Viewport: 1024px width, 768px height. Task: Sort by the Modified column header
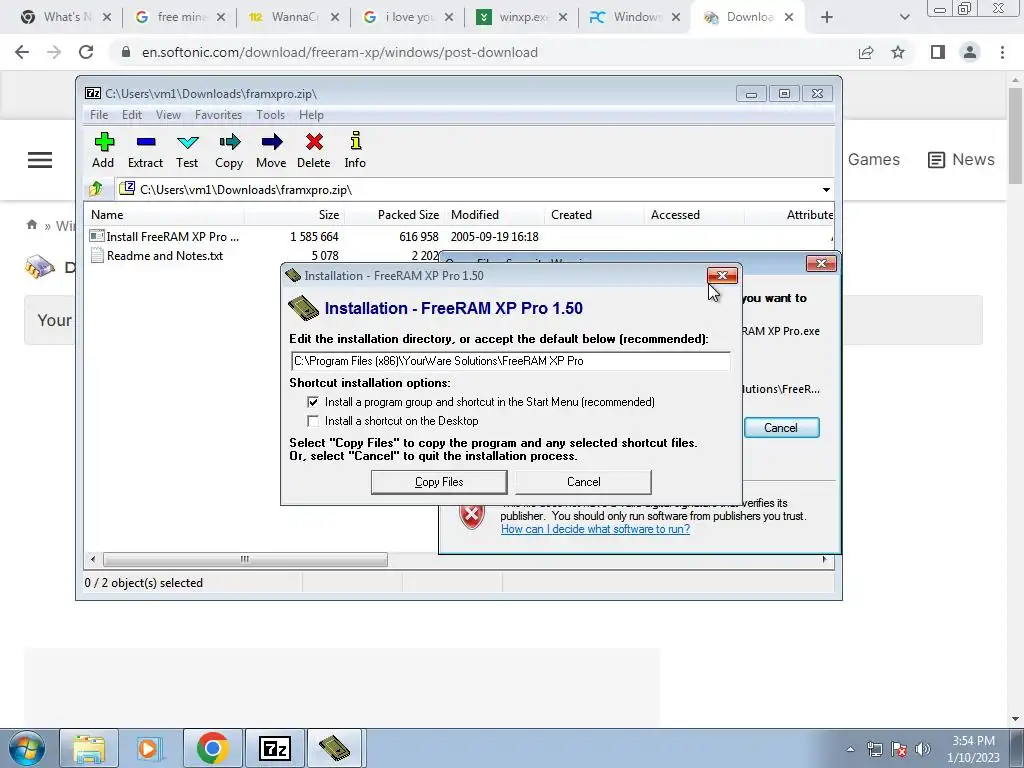point(494,215)
